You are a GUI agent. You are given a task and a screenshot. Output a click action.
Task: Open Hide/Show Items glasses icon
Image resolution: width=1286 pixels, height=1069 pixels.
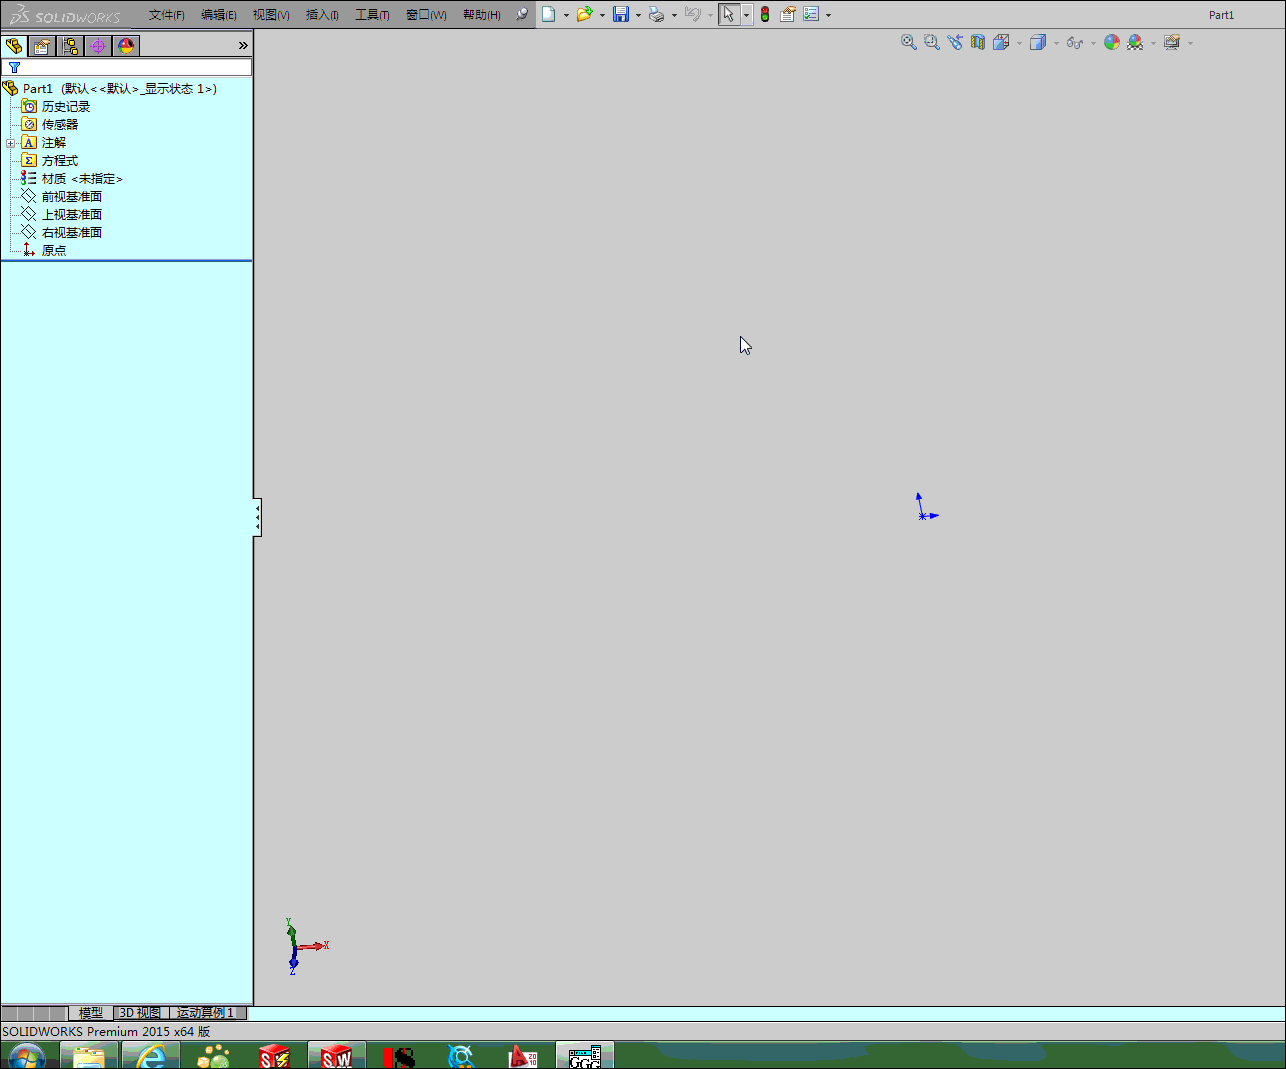coord(1075,43)
